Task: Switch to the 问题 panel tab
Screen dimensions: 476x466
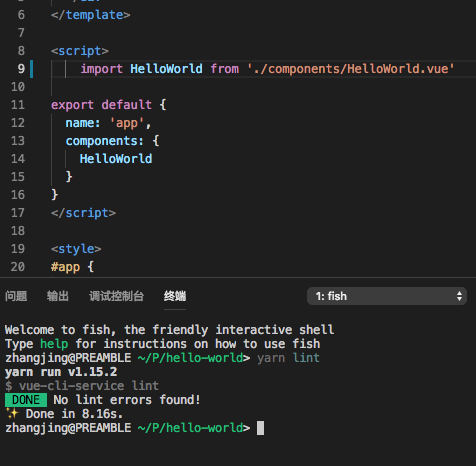Action: tap(16, 296)
